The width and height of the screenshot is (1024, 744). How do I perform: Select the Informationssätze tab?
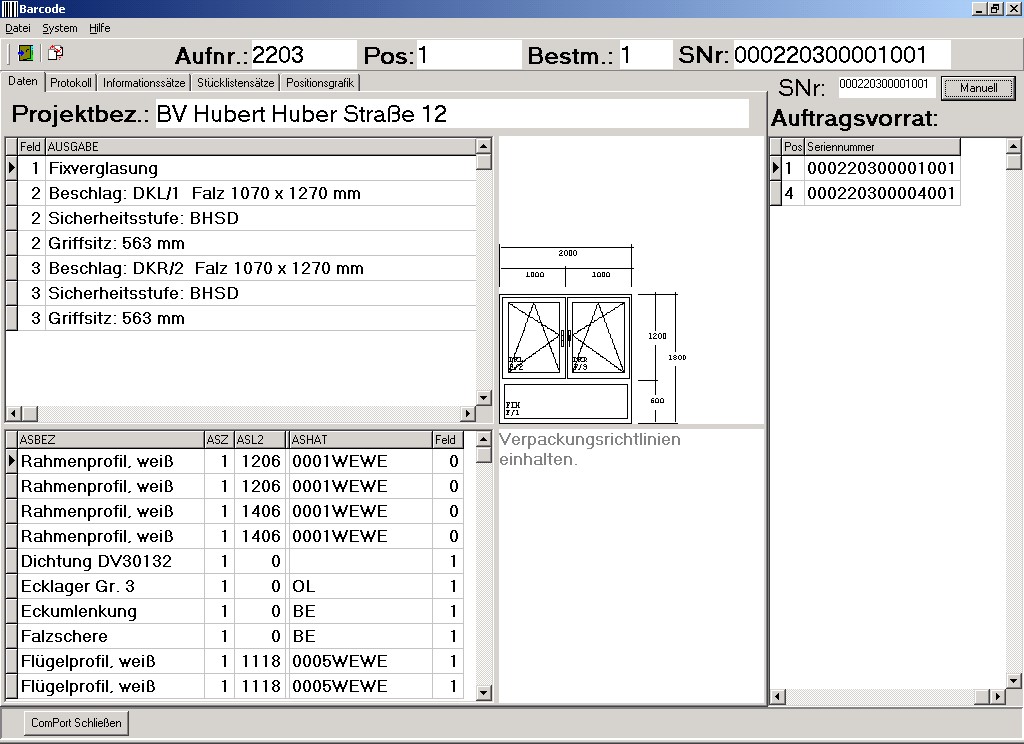143,83
